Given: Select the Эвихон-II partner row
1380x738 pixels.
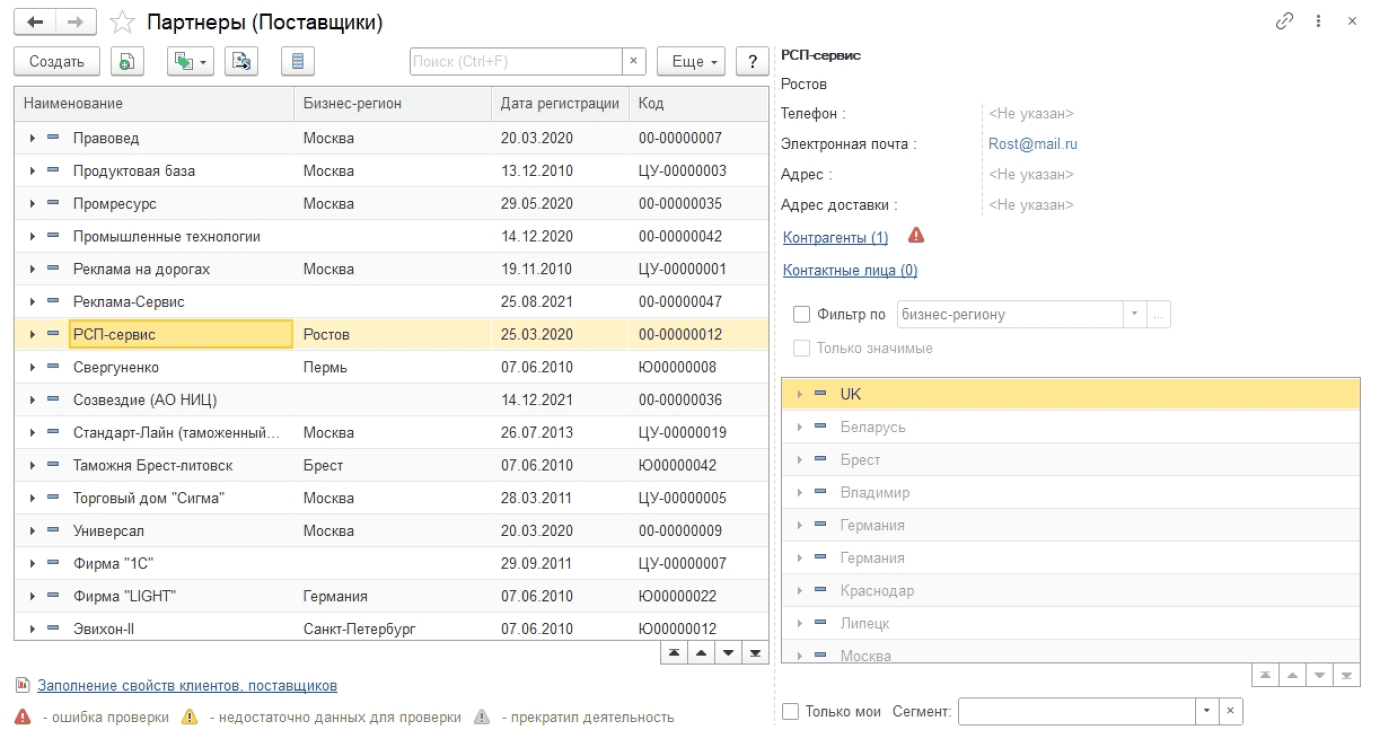Looking at the screenshot, I should [x=392, y=629].
